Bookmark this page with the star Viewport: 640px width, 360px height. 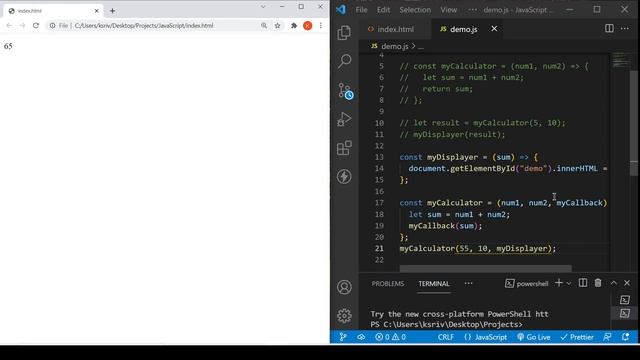(278, 25)
